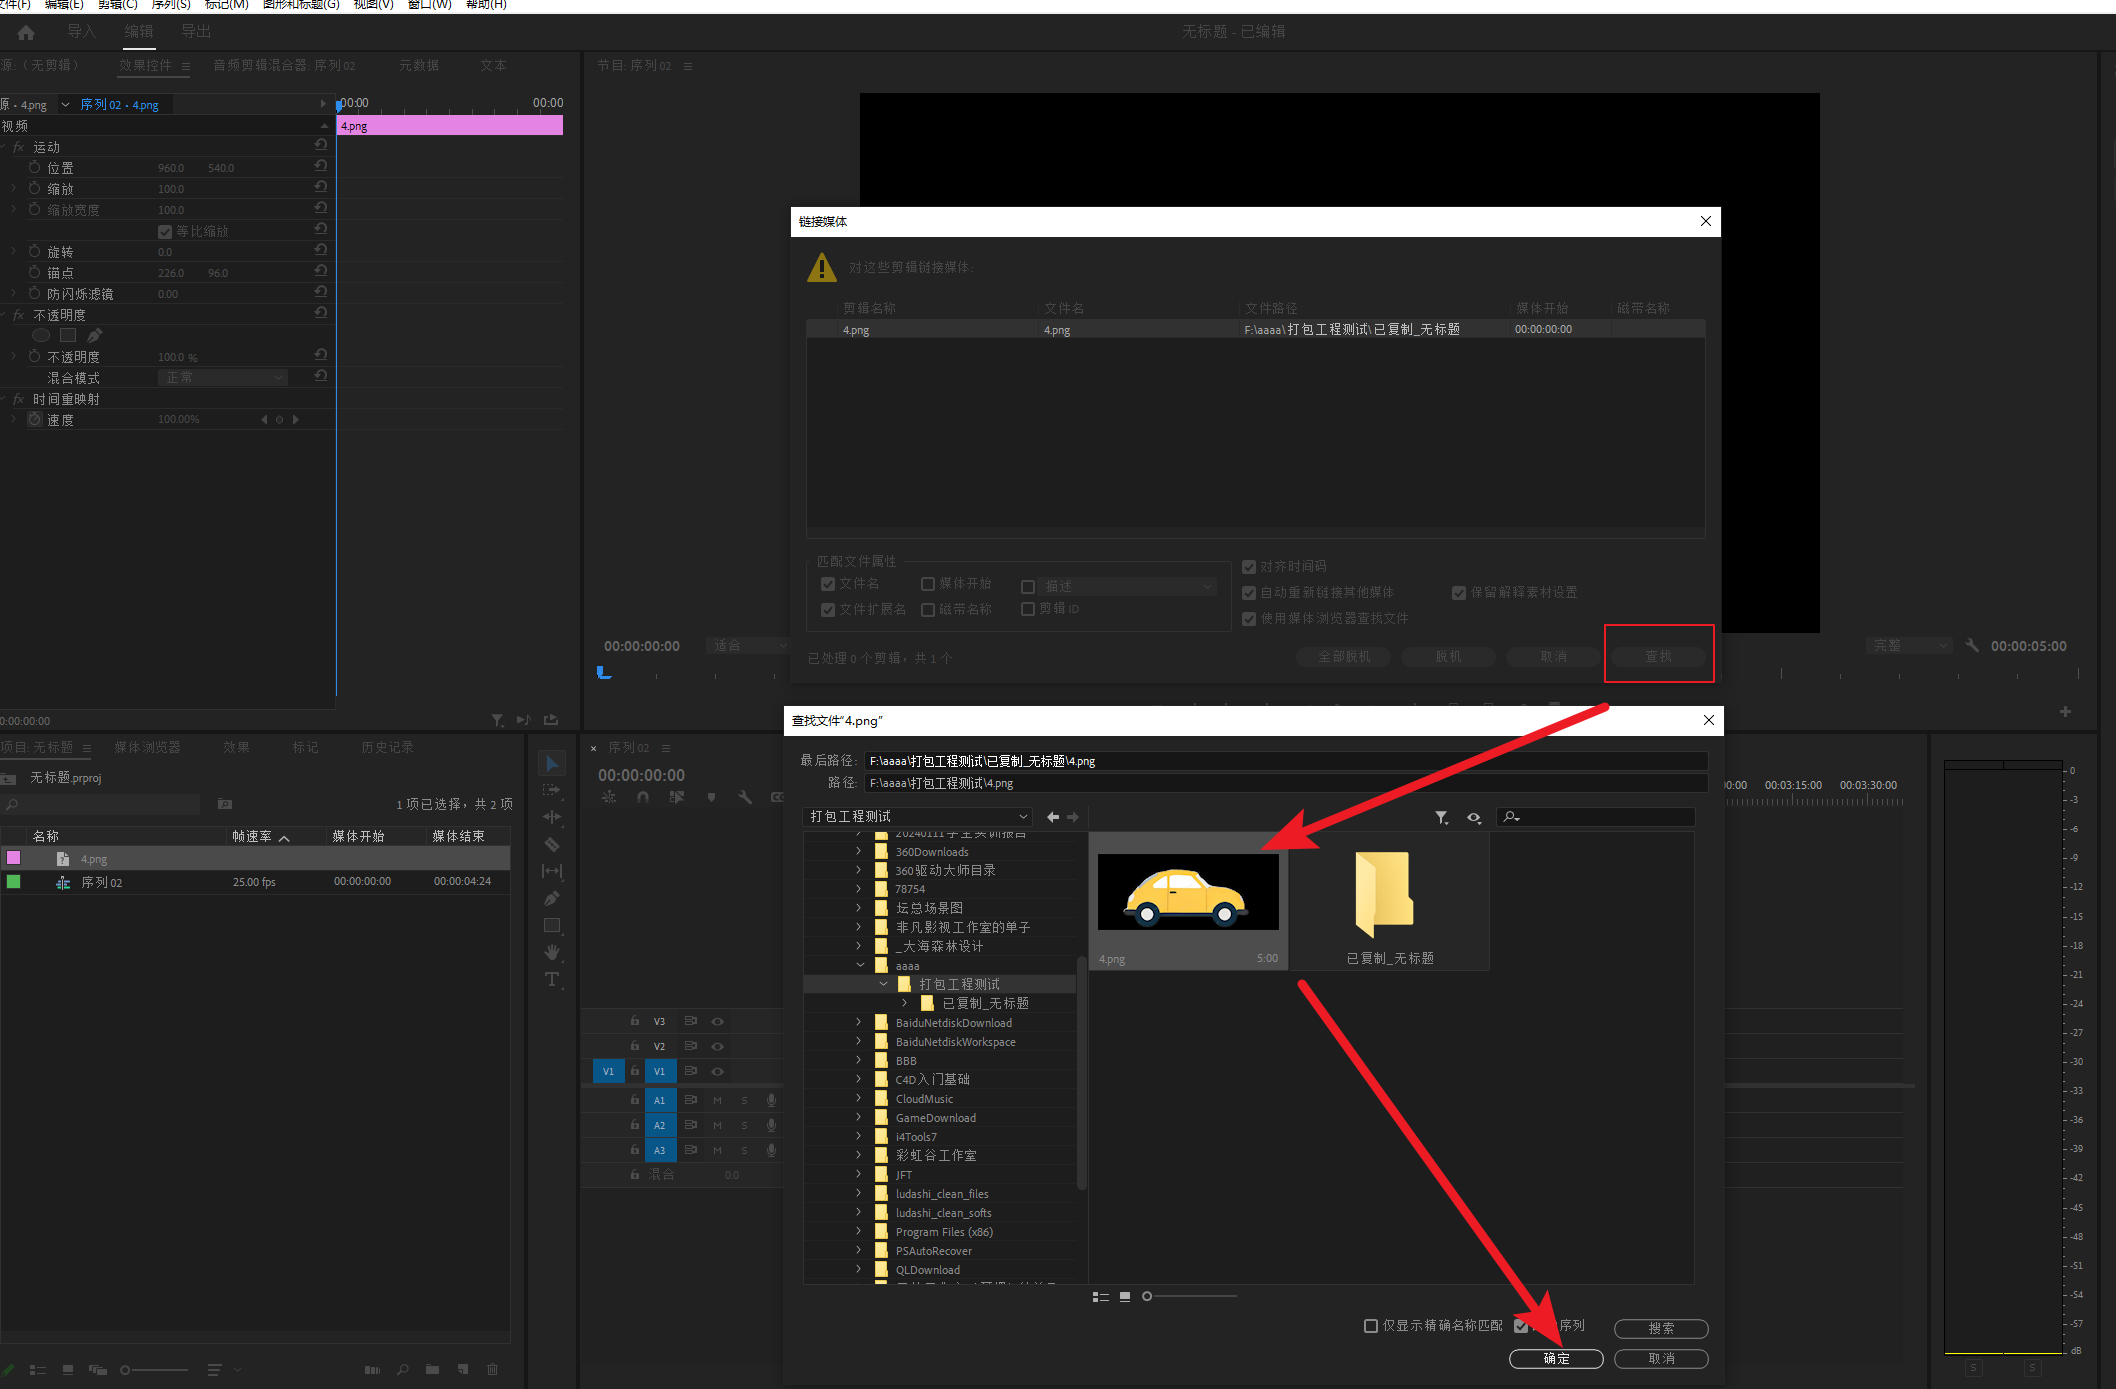Click the eye view-options icon
Image resolution: width=2116 pixels, height=1389 pixels.
tap(1473, 818)
